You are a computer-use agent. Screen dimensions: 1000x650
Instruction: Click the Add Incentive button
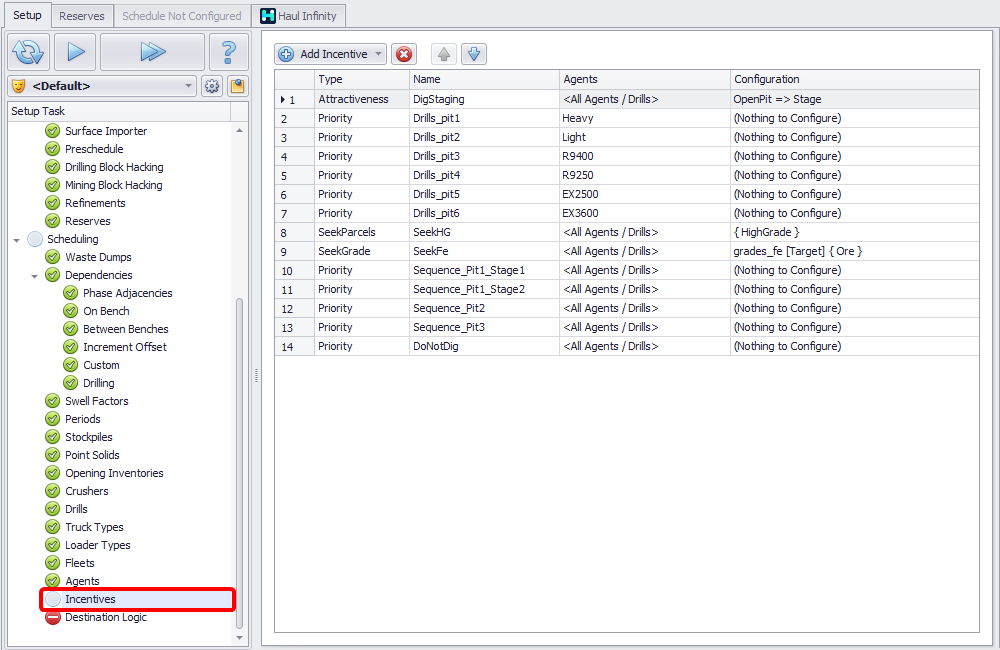[x=324, y=54]
